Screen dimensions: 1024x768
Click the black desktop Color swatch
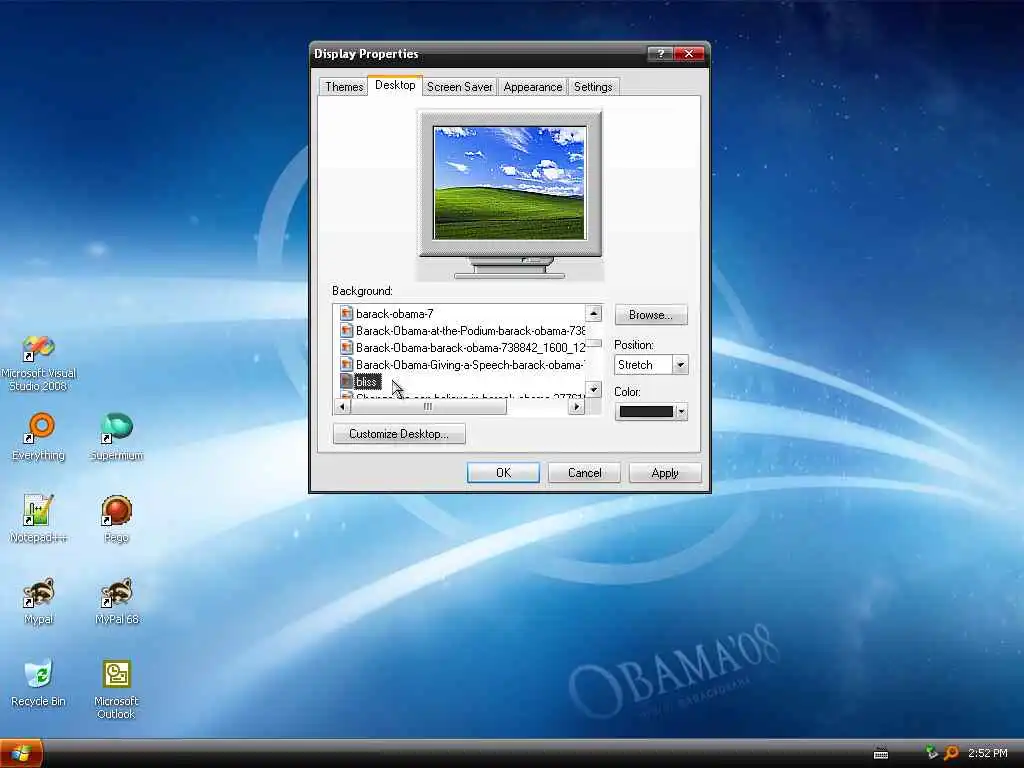click(646, 411)
